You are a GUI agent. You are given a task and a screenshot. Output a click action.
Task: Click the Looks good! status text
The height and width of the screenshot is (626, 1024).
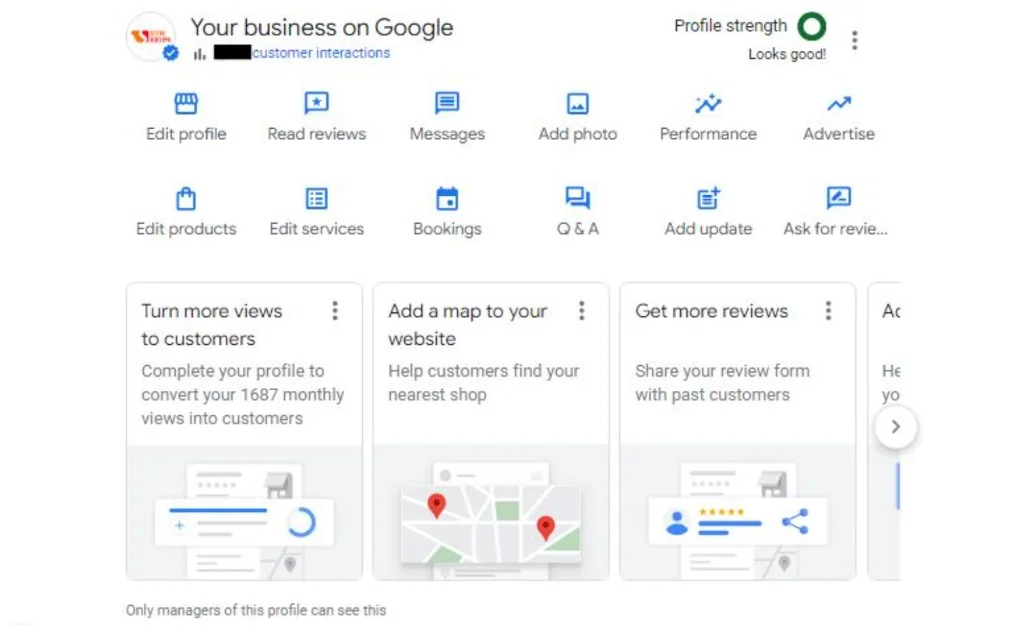click(787, 54)
